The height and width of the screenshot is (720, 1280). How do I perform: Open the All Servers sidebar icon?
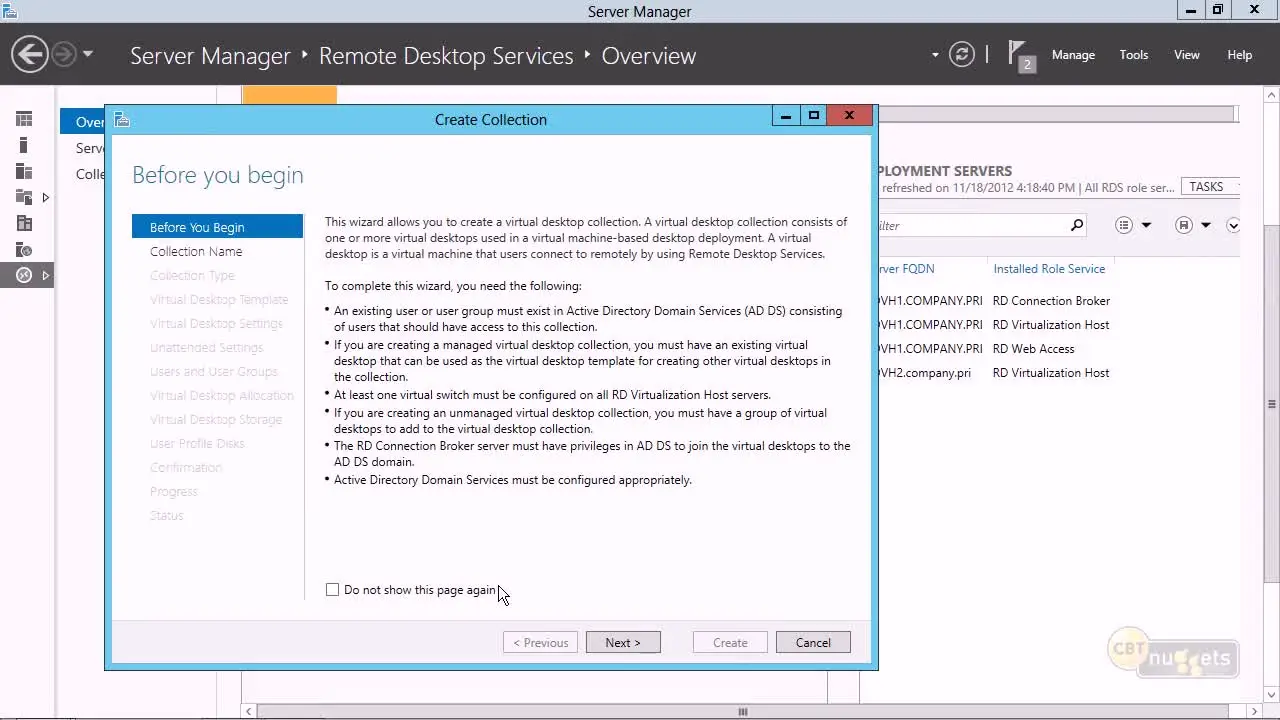point(24,171)
